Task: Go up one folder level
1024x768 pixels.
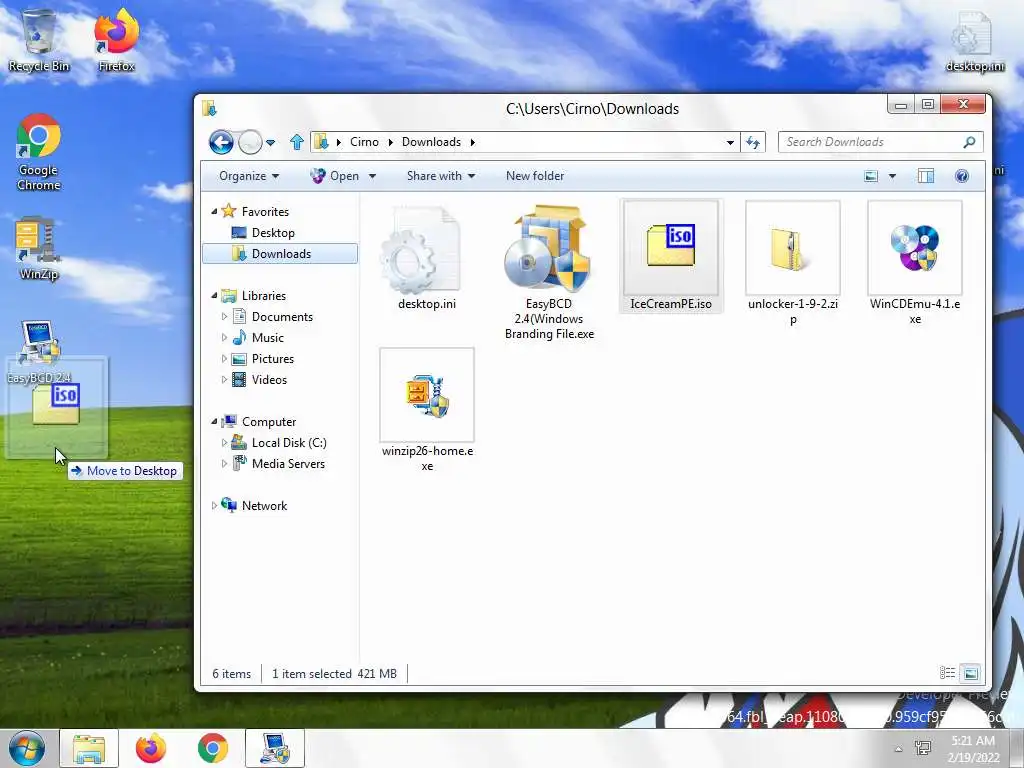Action: click(x=296, y=142)
